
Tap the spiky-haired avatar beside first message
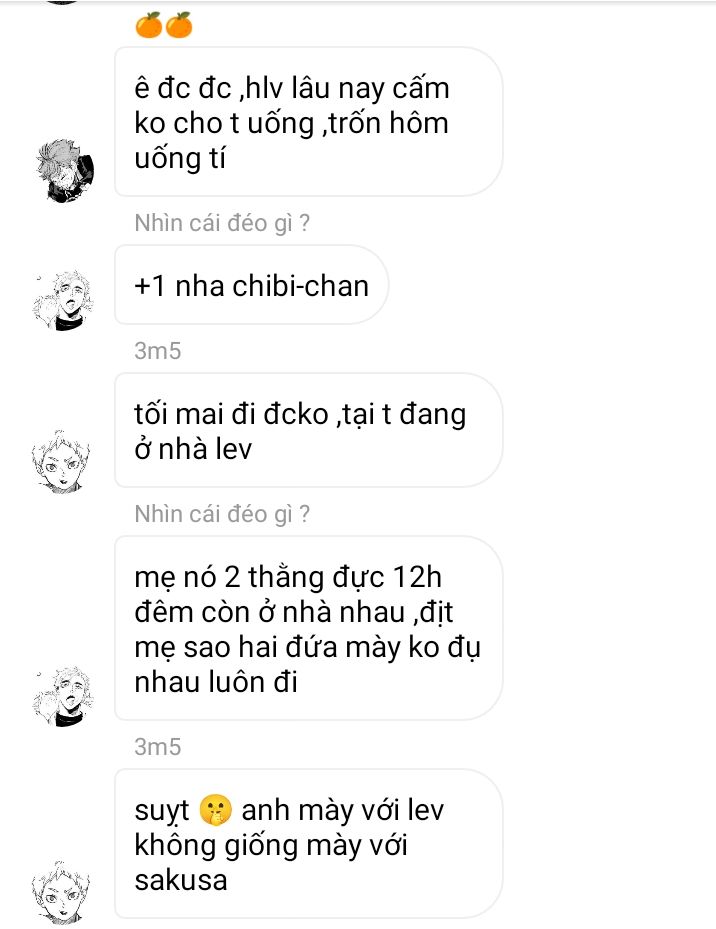pyautogui.click(x=65, y=170)
